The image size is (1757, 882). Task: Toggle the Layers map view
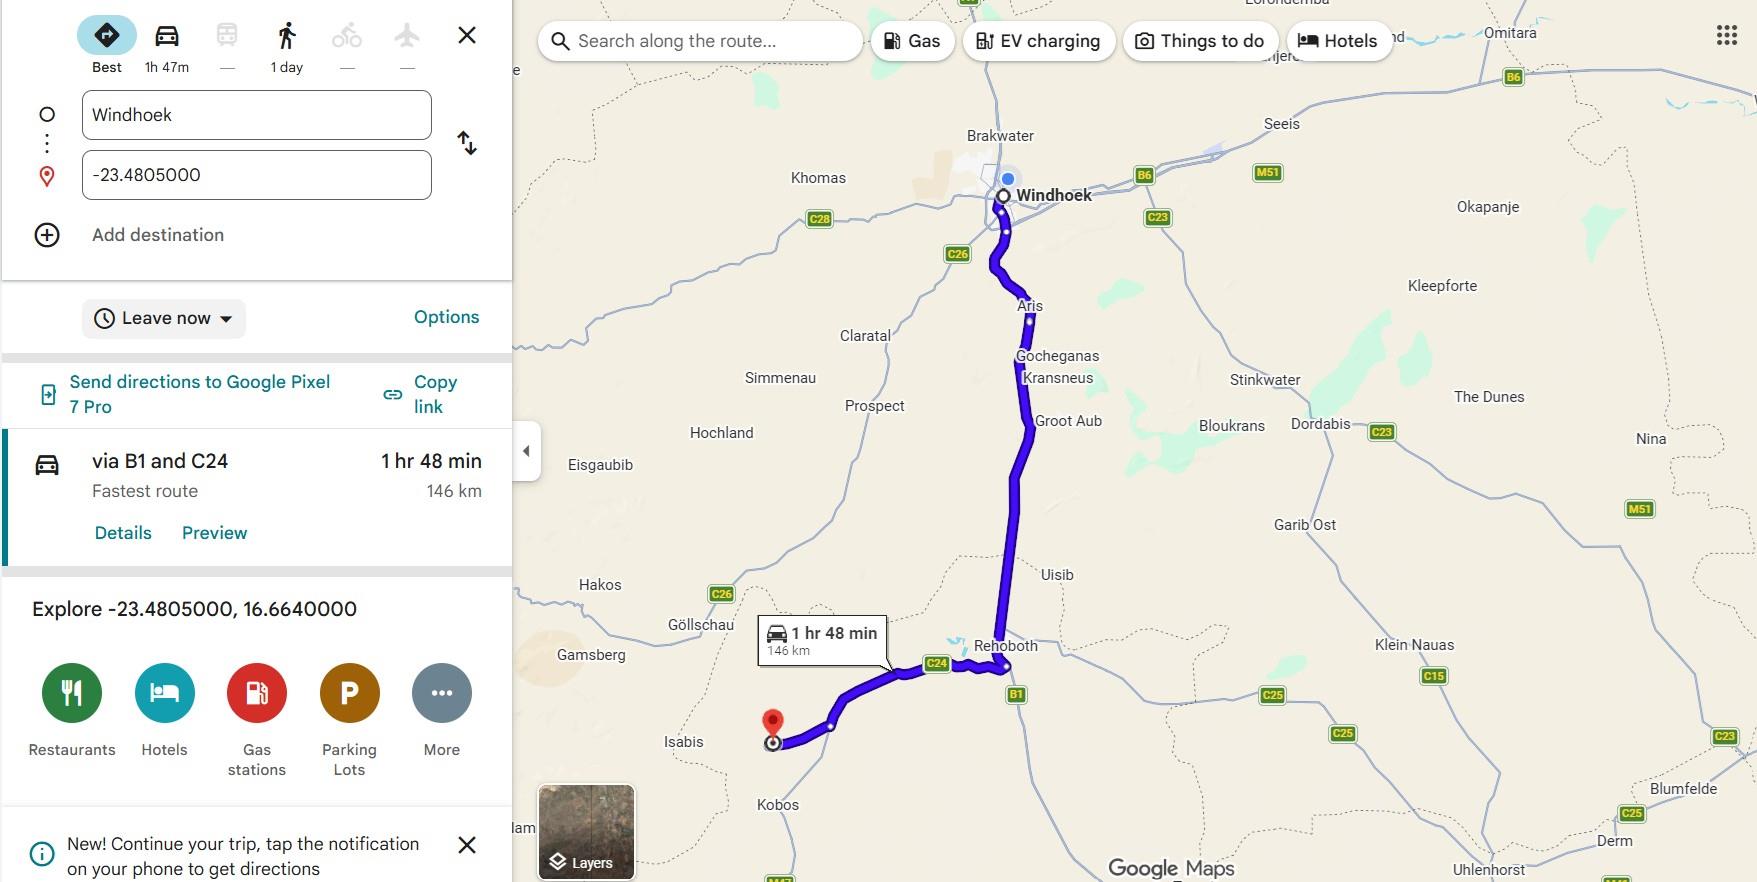(x=586, y=832)
